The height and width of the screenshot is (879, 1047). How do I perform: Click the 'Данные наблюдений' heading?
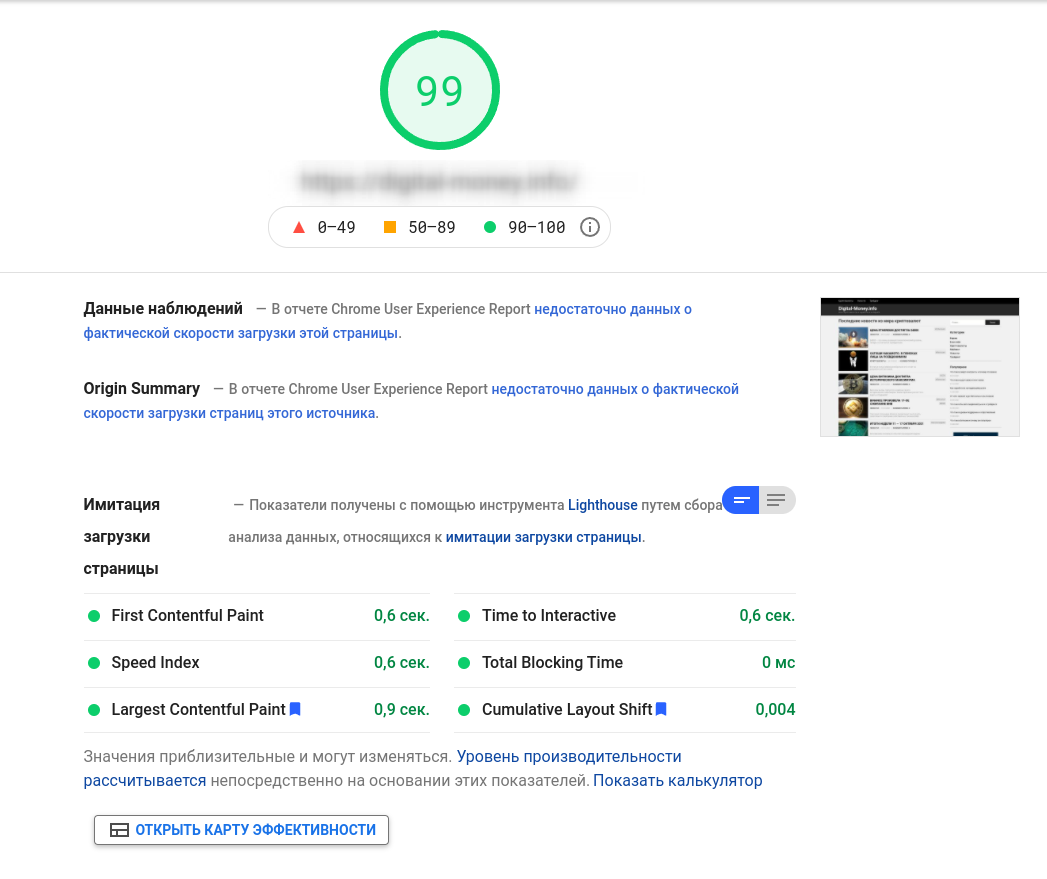[x=163, y=309]
